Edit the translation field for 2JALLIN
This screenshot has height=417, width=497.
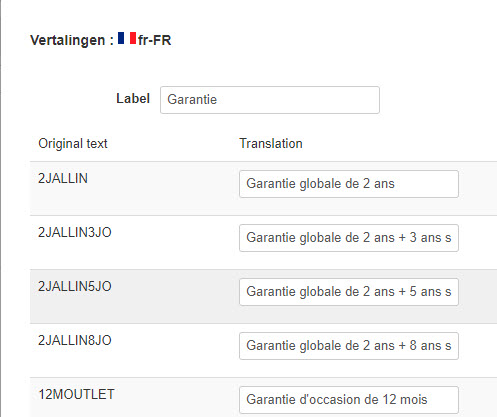(349, 184)
